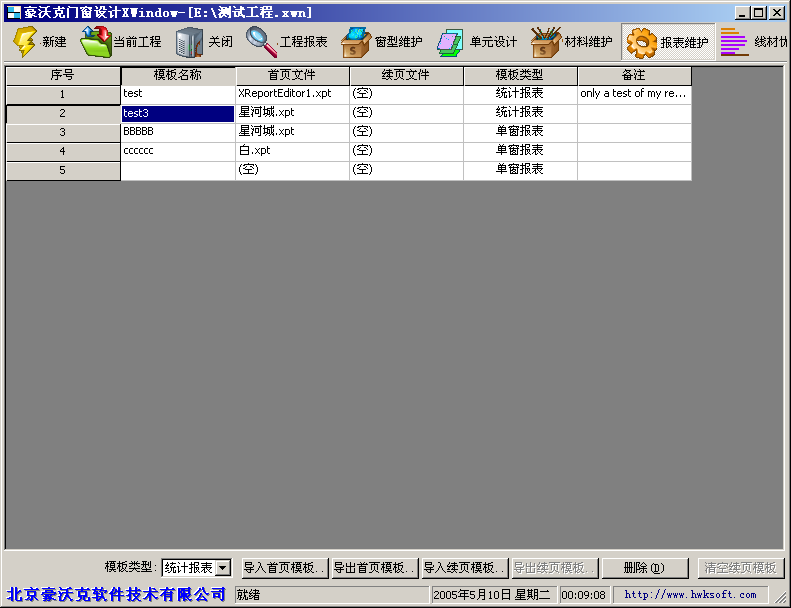Click the date 2005年5月10日 星期二 in status bar
791x608 pixels.
[494, 595]
